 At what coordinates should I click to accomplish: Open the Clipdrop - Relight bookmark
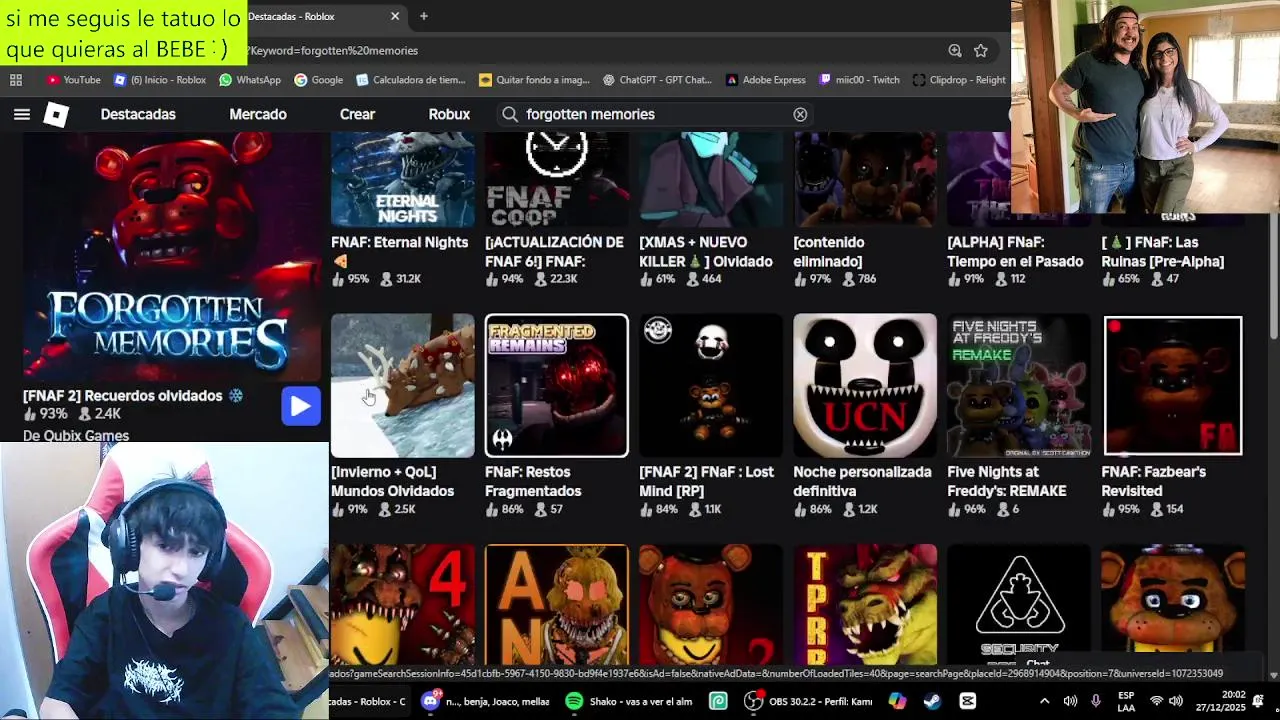coord(959,80)
